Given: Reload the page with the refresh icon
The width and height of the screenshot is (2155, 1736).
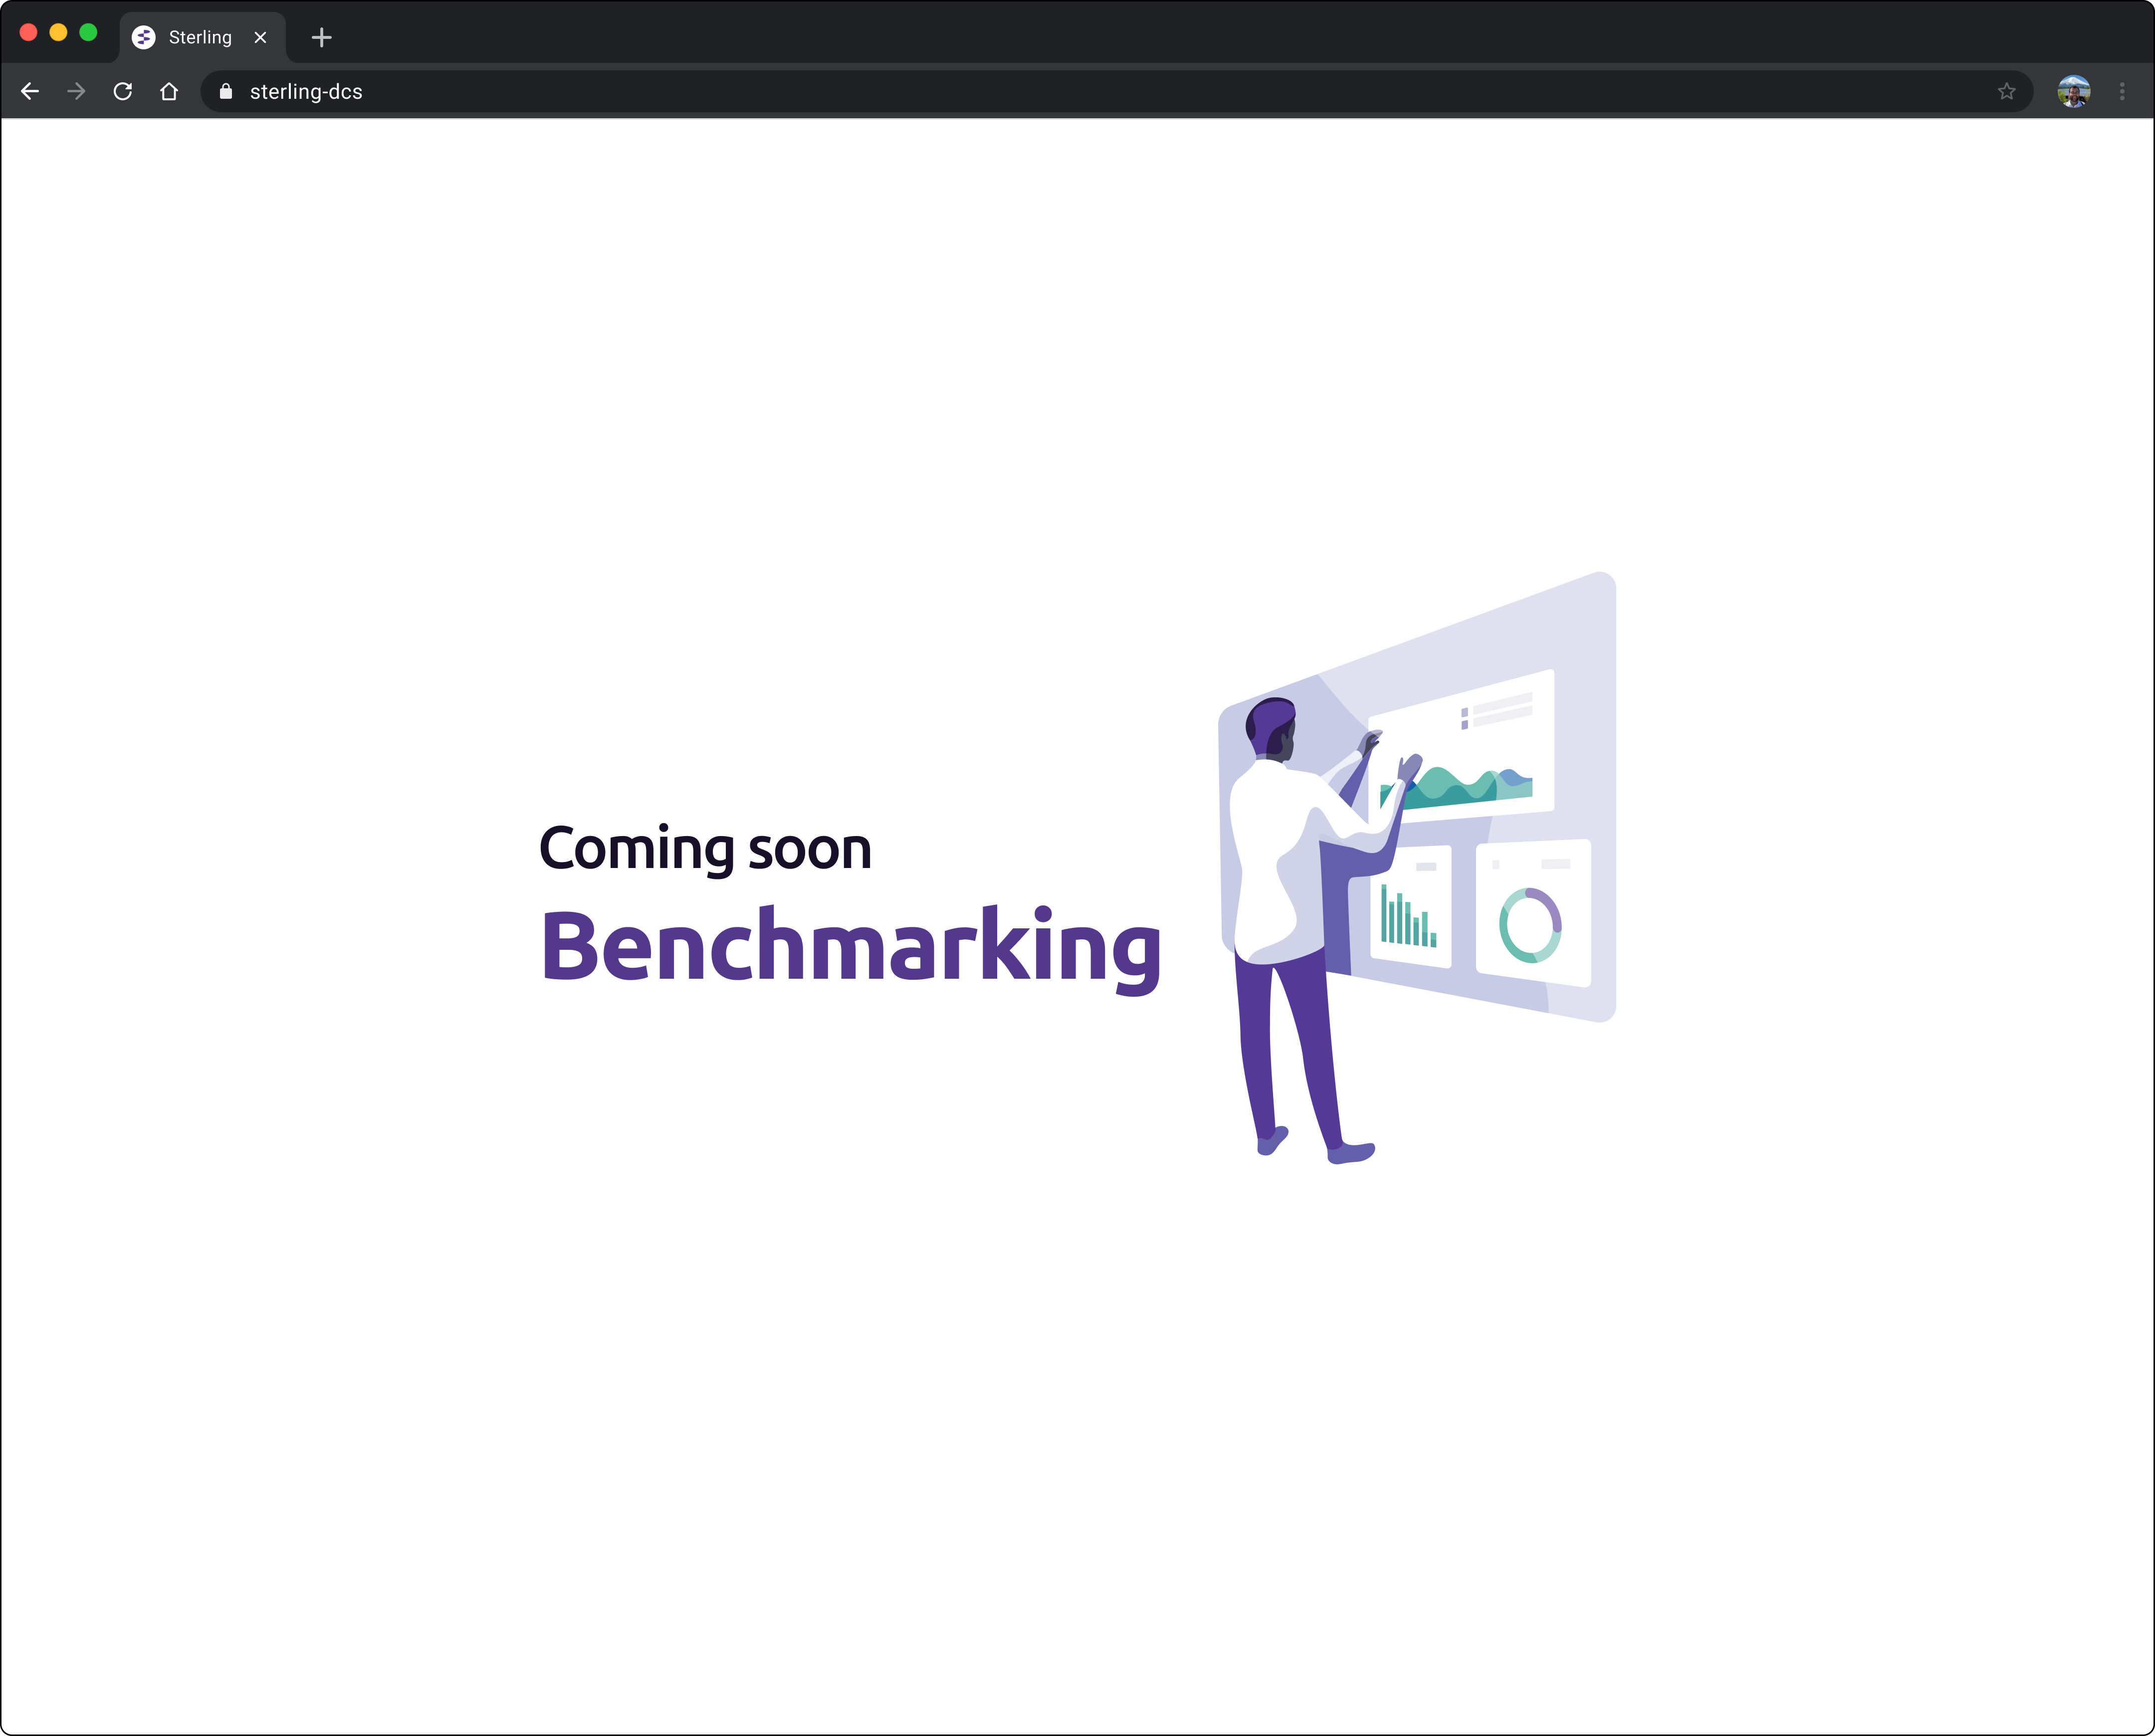Looking at the screenshot, I should pos(123,92).
